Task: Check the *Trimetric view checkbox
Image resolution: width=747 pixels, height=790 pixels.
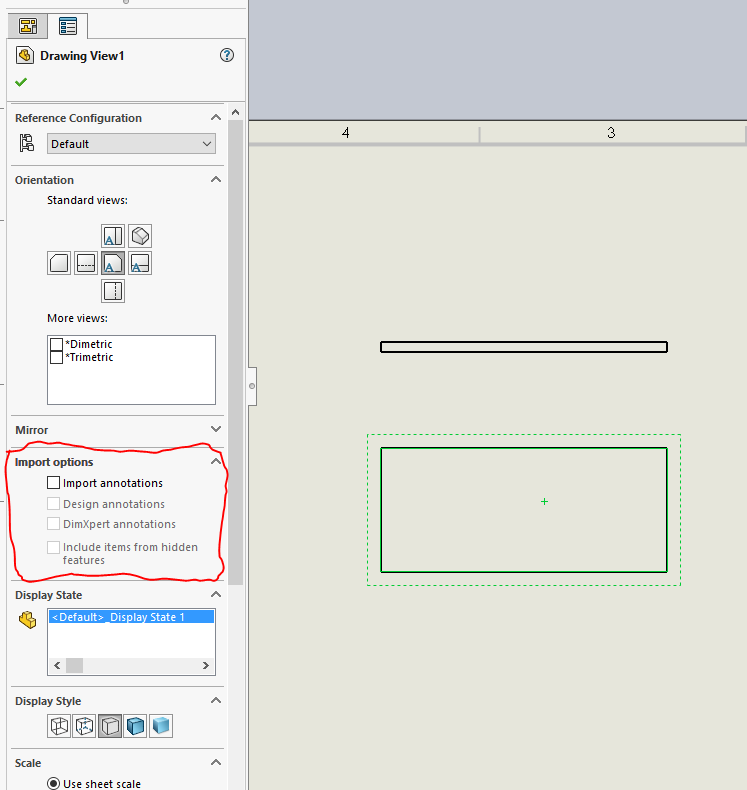Action: point(57,357)
